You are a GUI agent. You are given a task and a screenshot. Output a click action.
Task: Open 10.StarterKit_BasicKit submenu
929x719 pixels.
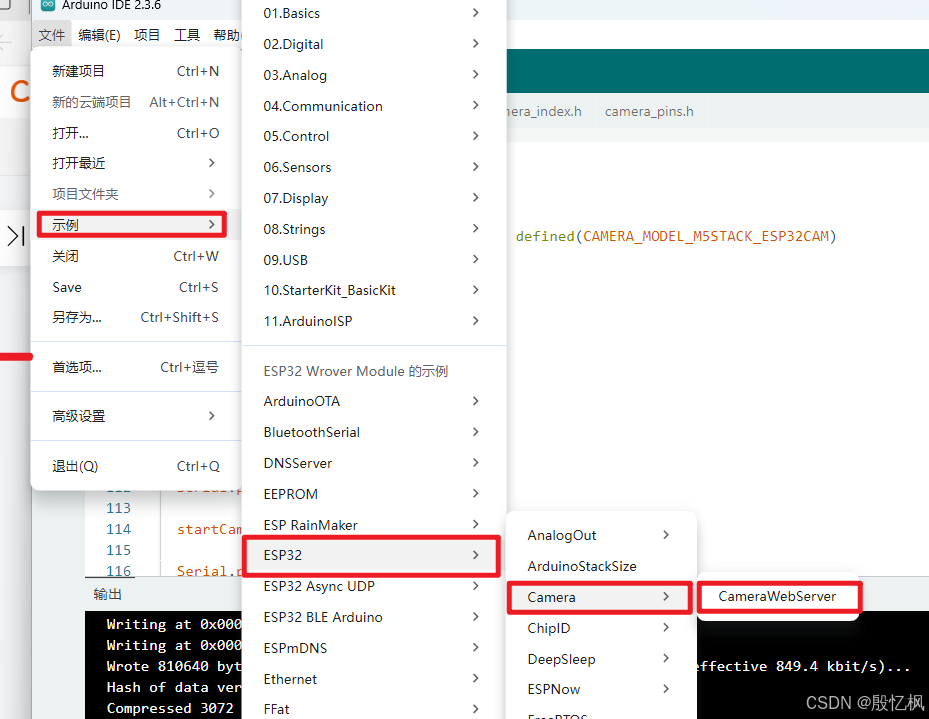(x=373, y=290)
